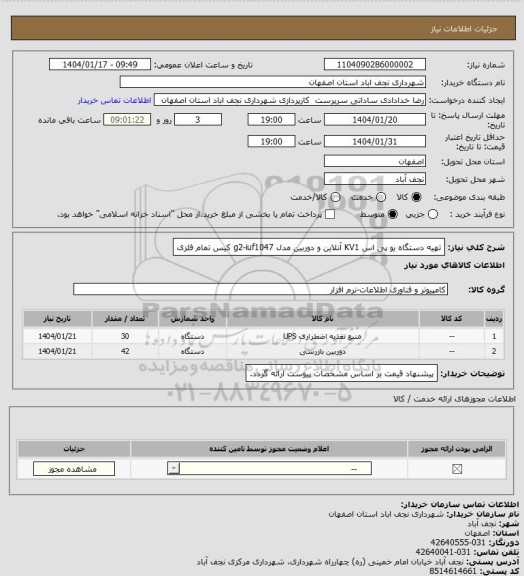Click the delivery province field اصفهان
This screenshot has width=524, height=576.
(x=375, y=161)
